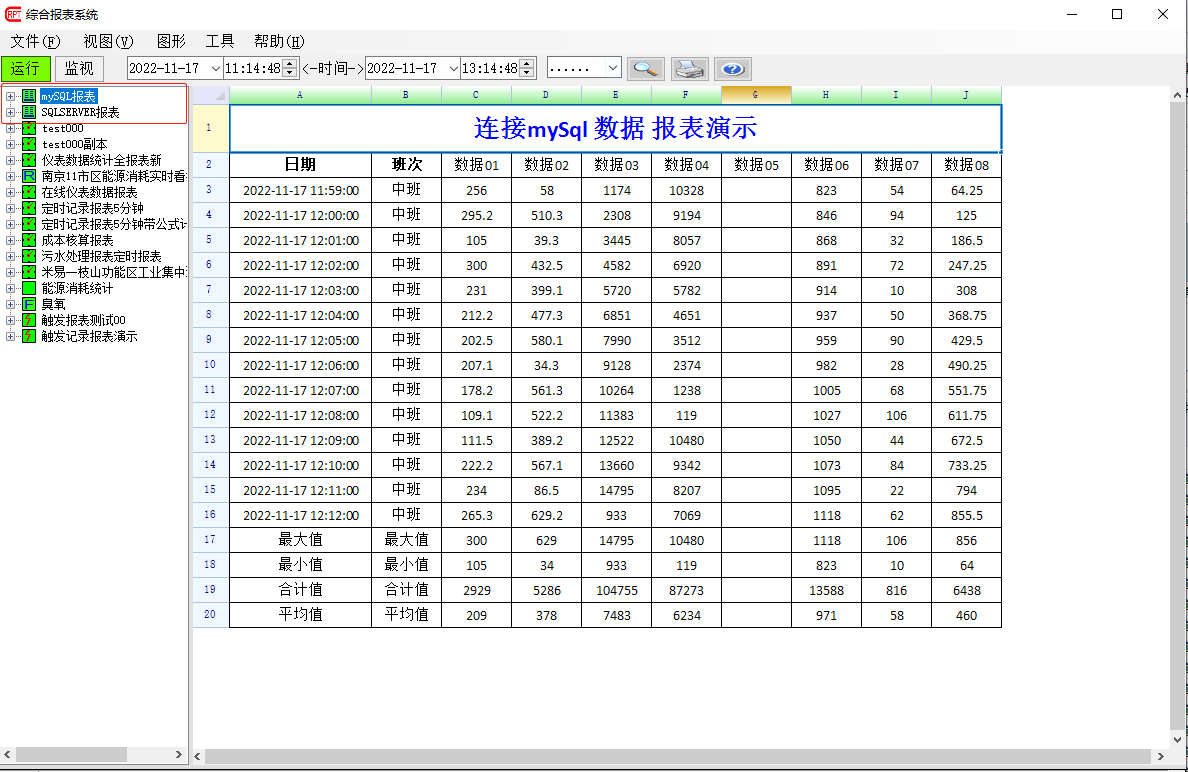
Task: Click the magnifier search icon in toolbar
Action: 645,68
